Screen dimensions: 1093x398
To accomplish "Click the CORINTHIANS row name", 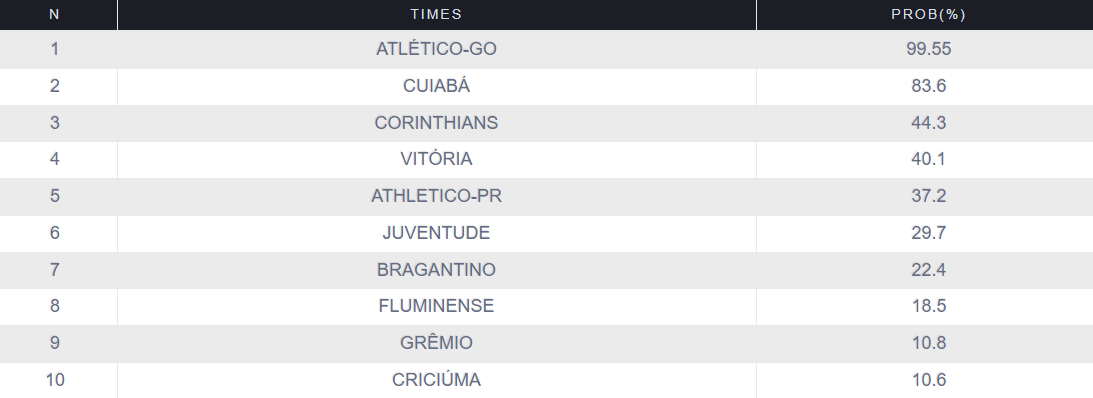I will (436, 123).
